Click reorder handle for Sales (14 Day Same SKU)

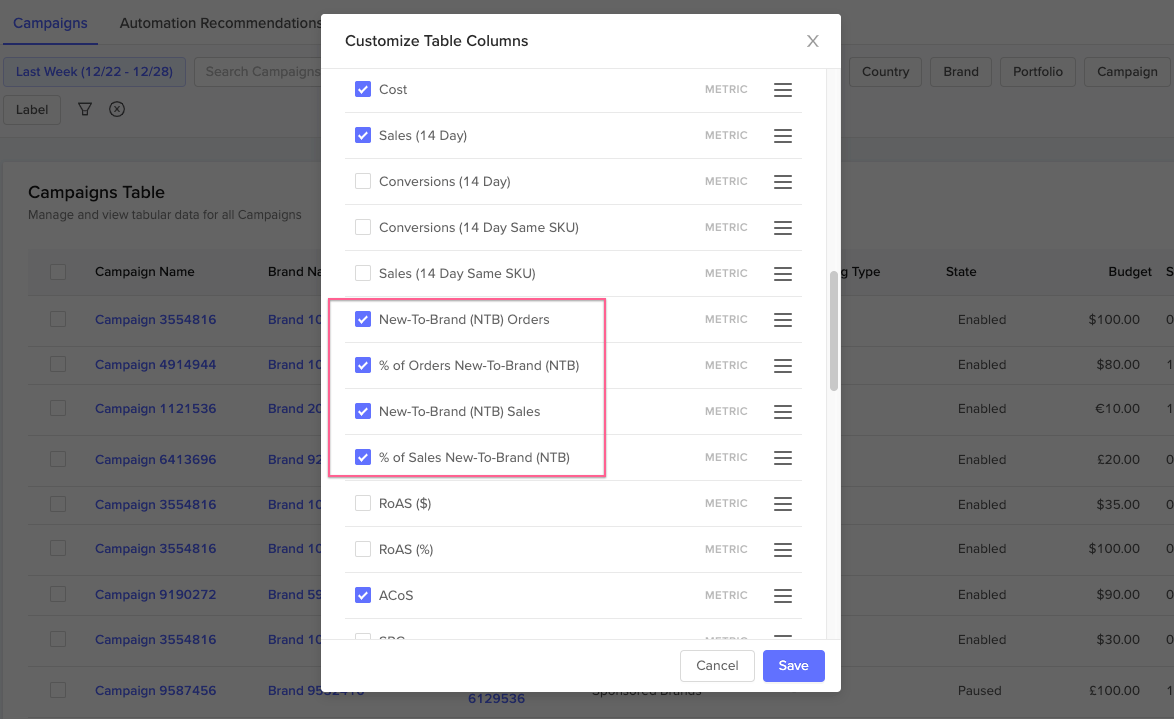782,274
